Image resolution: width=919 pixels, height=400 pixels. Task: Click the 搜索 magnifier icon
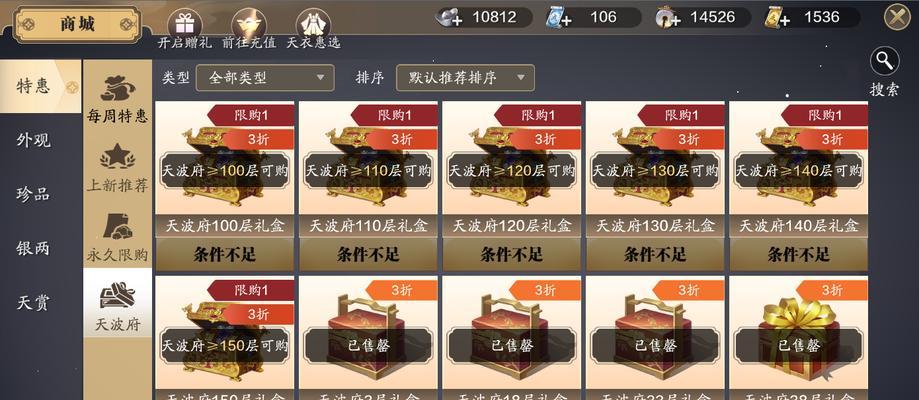884,60
